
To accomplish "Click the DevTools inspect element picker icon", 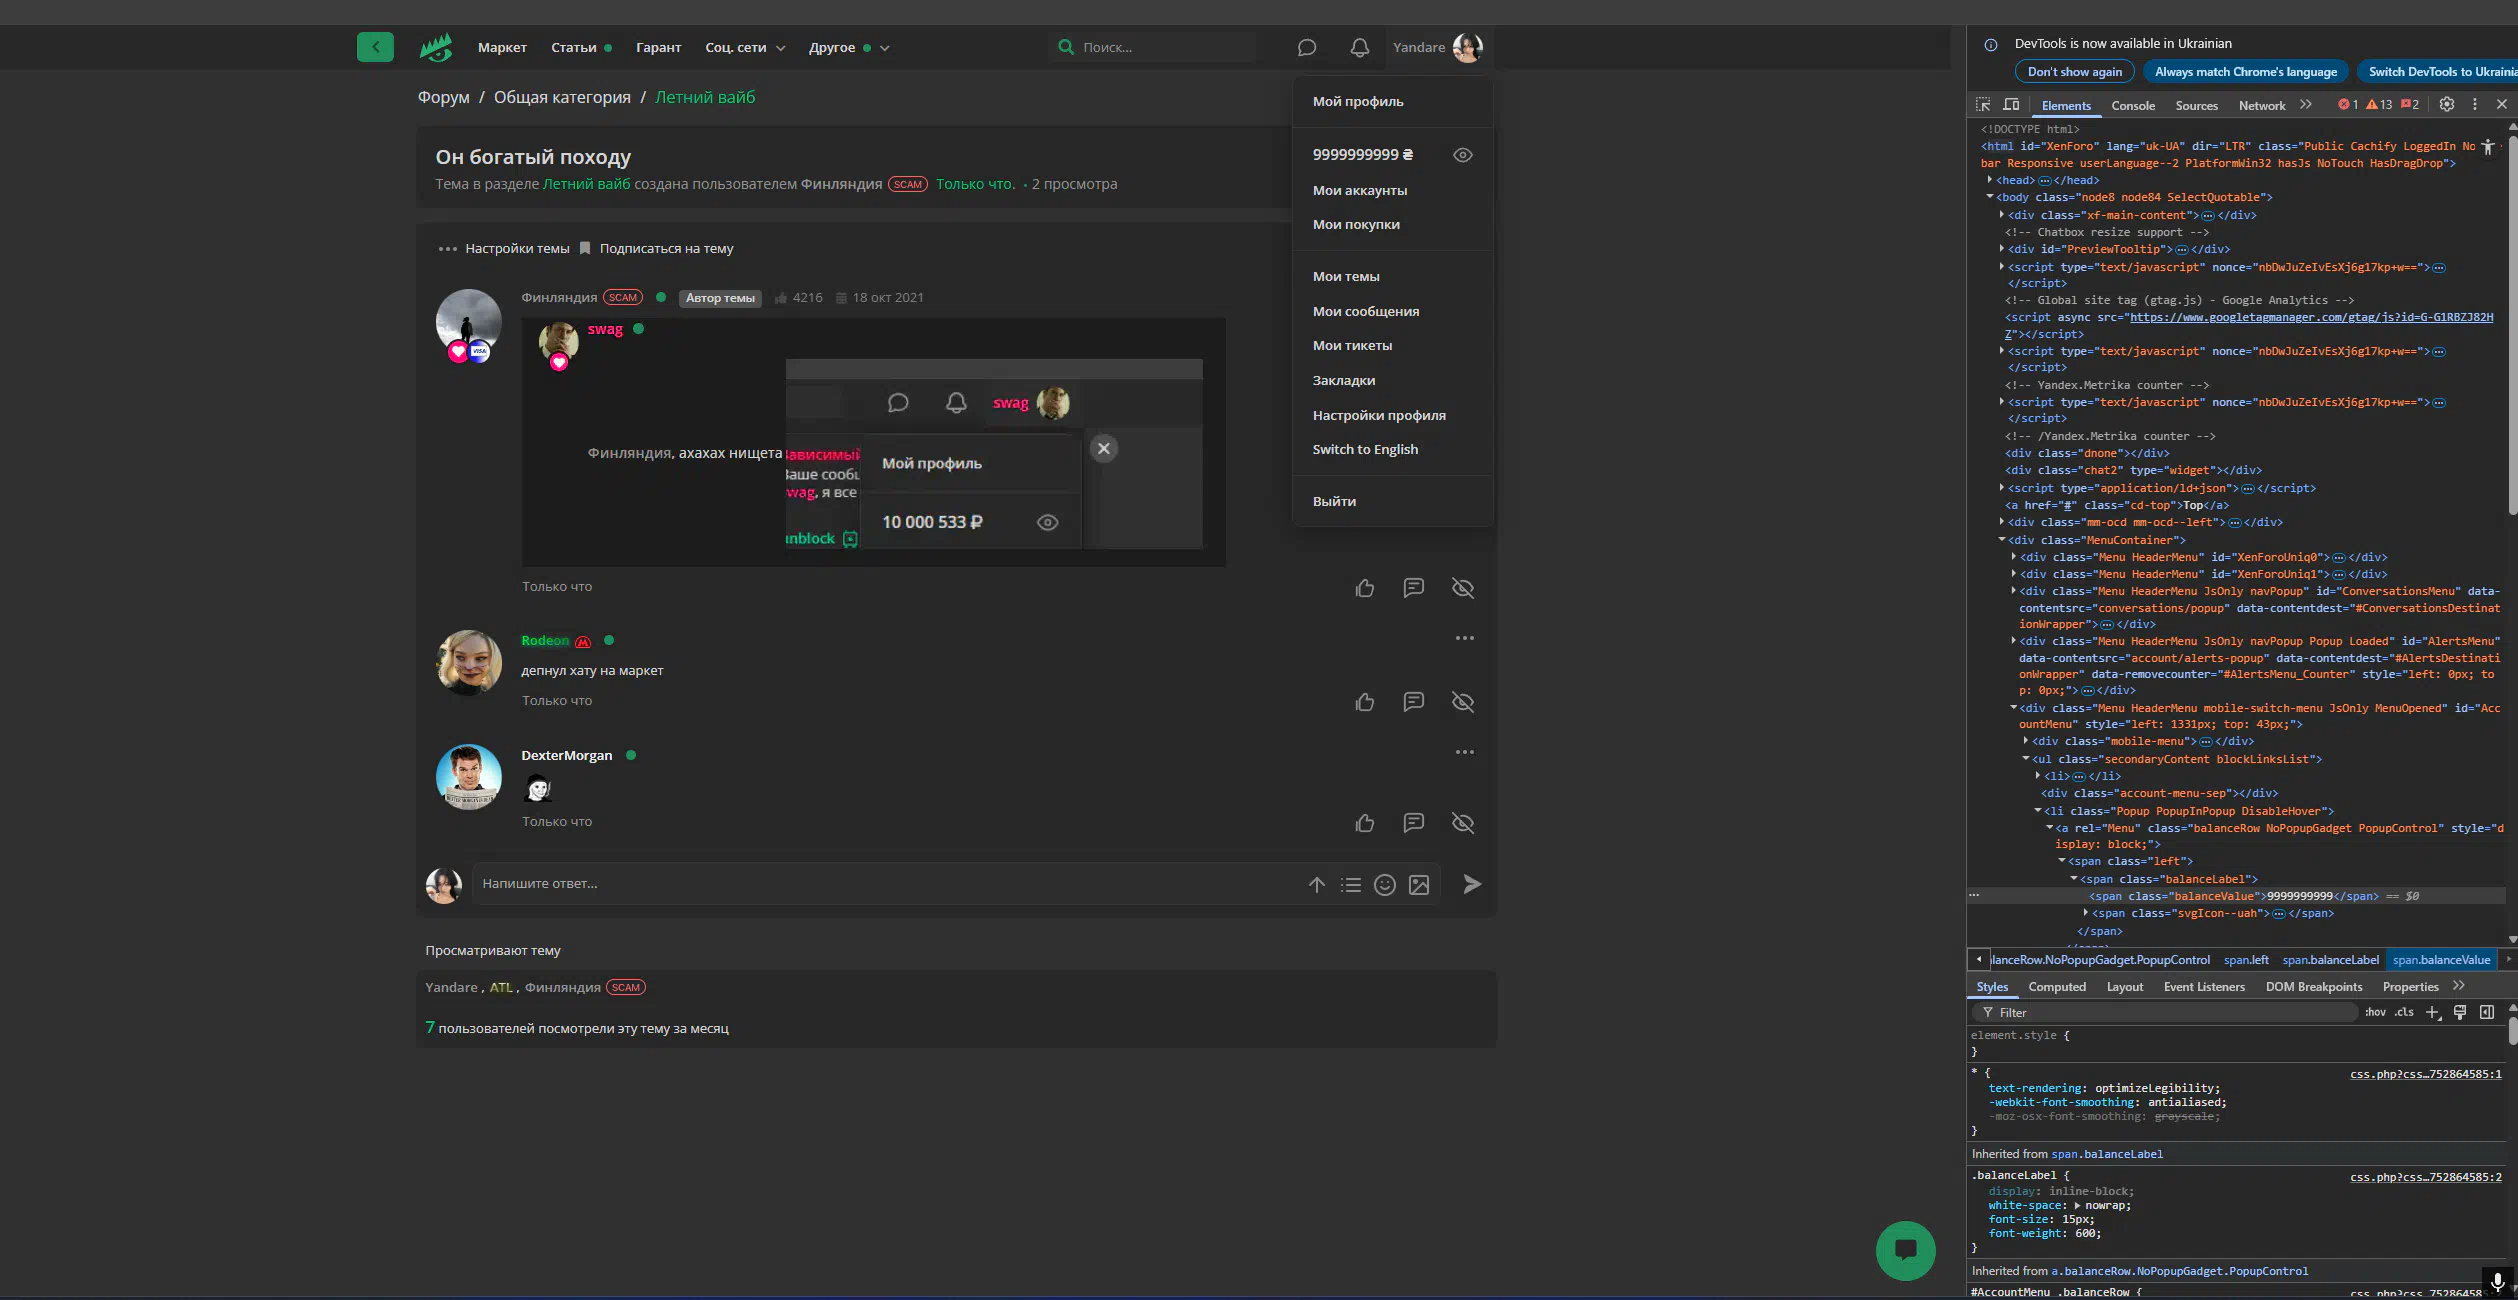I will (1983, 104).
